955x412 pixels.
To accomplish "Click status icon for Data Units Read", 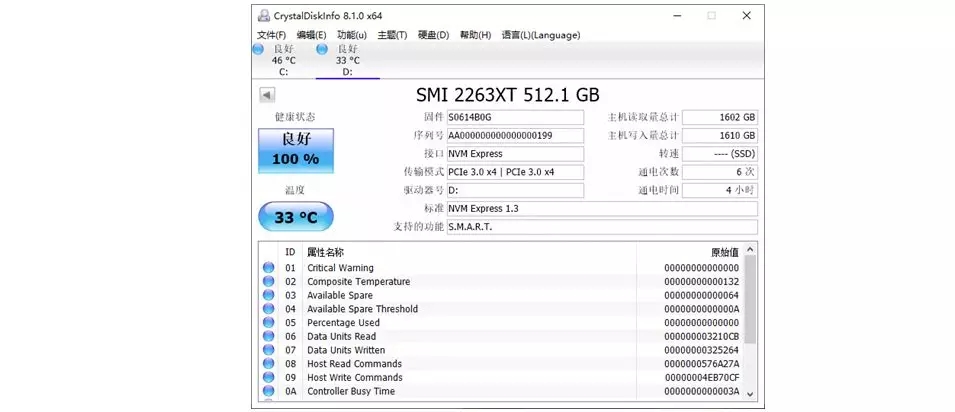I will coord(269,336).
